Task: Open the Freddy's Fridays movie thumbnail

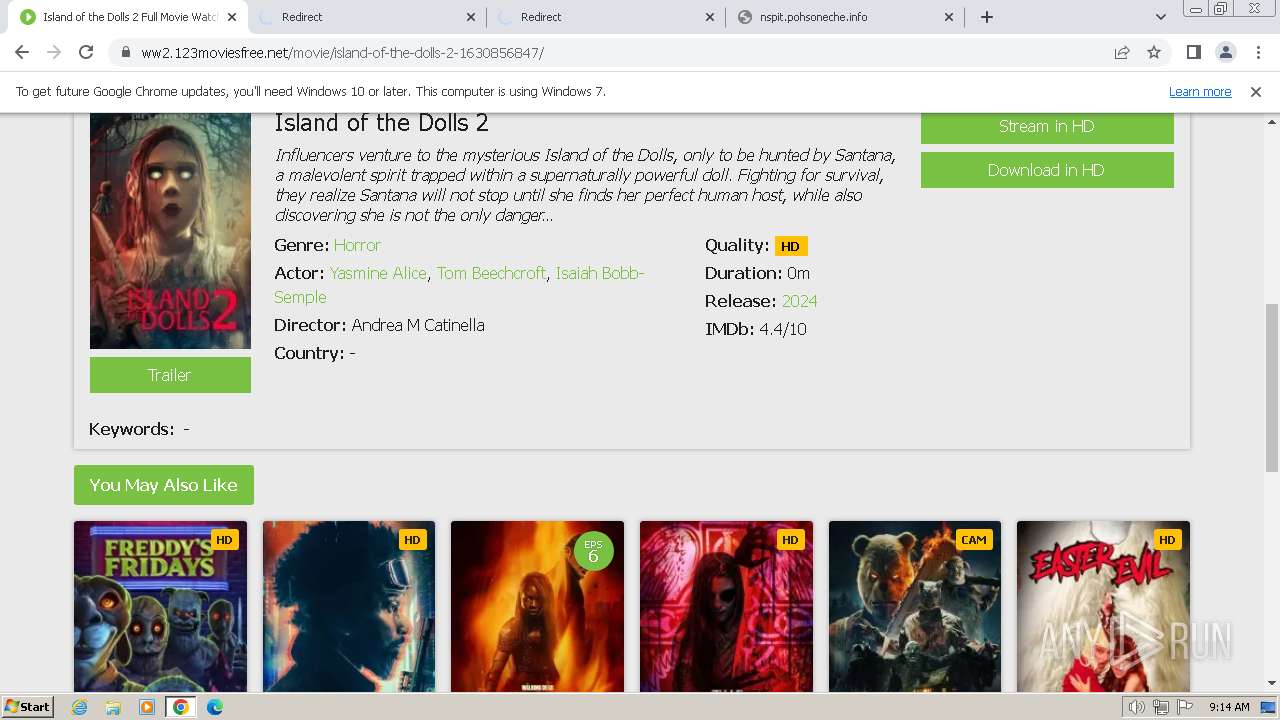Action: [160, 606]
